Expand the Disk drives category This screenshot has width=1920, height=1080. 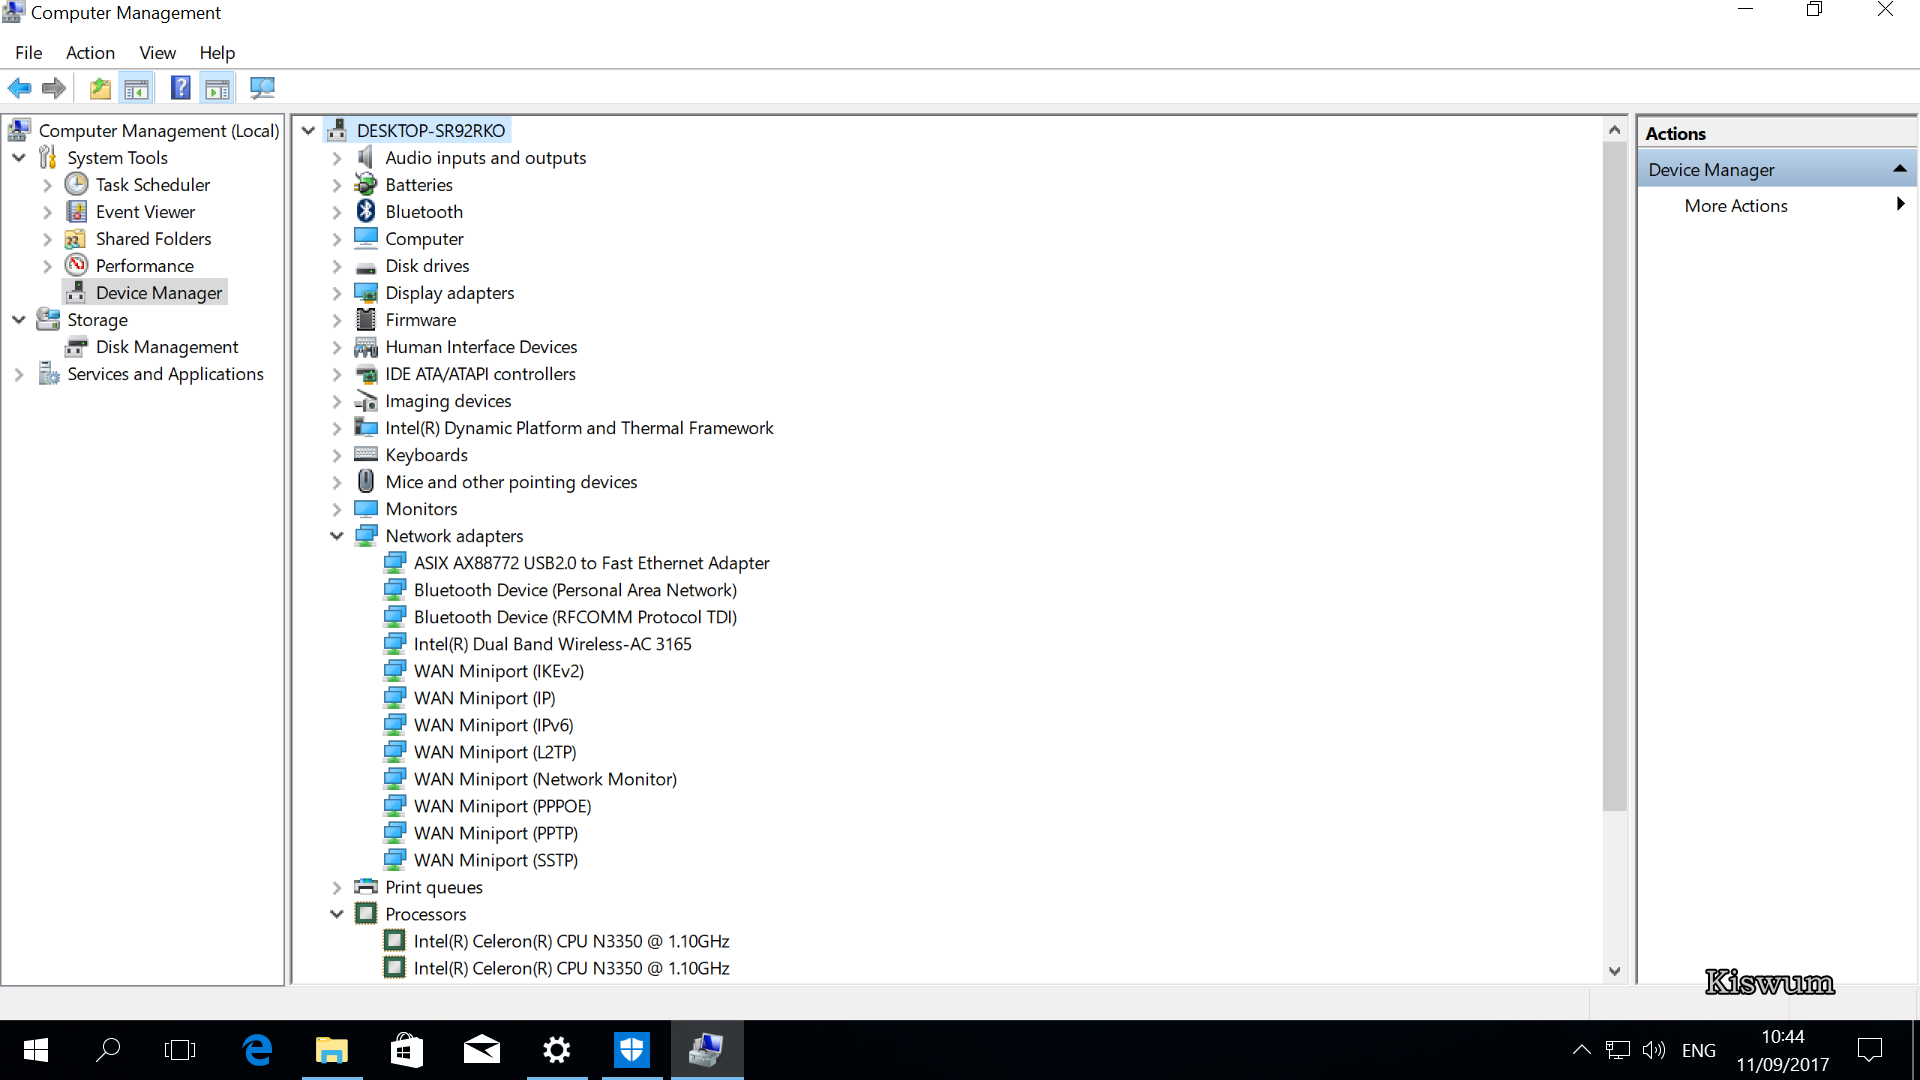337,266
